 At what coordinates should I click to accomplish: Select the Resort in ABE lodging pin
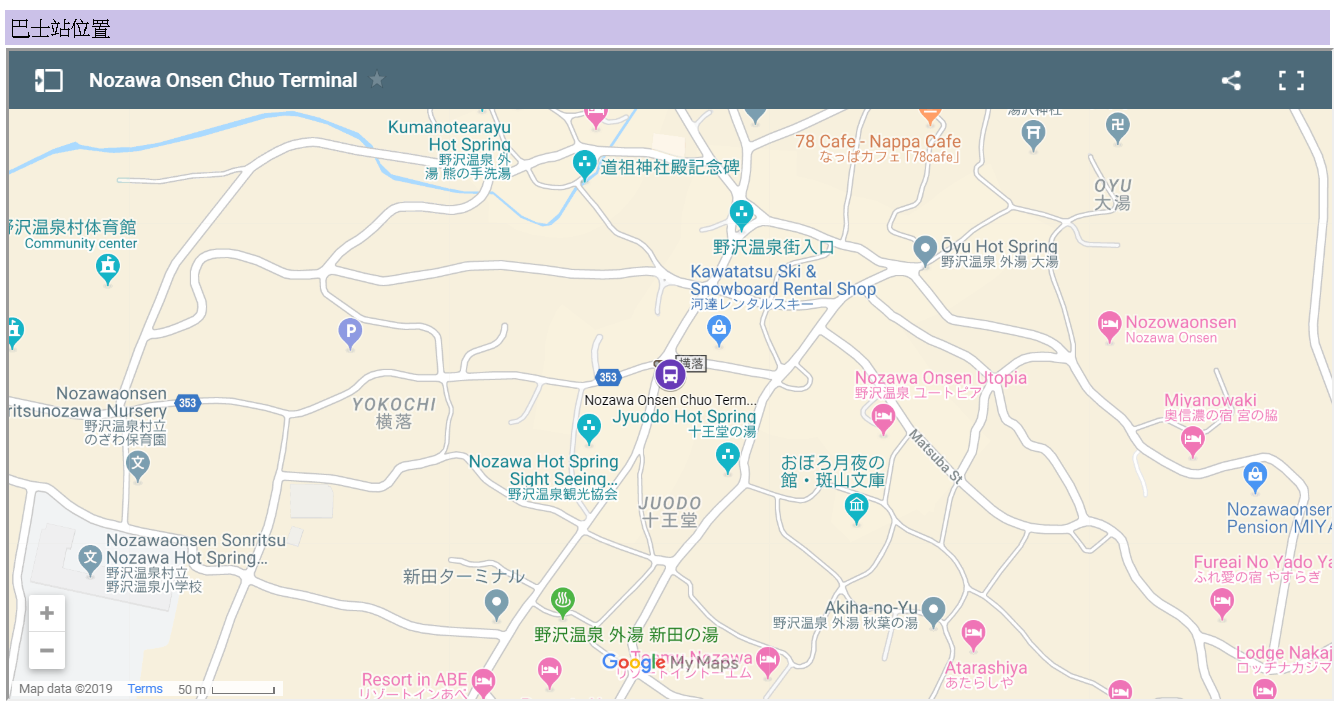click(483, 683)
